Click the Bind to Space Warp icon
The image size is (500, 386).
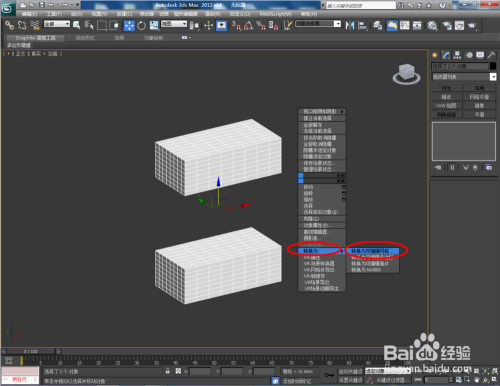click(35, 25)
